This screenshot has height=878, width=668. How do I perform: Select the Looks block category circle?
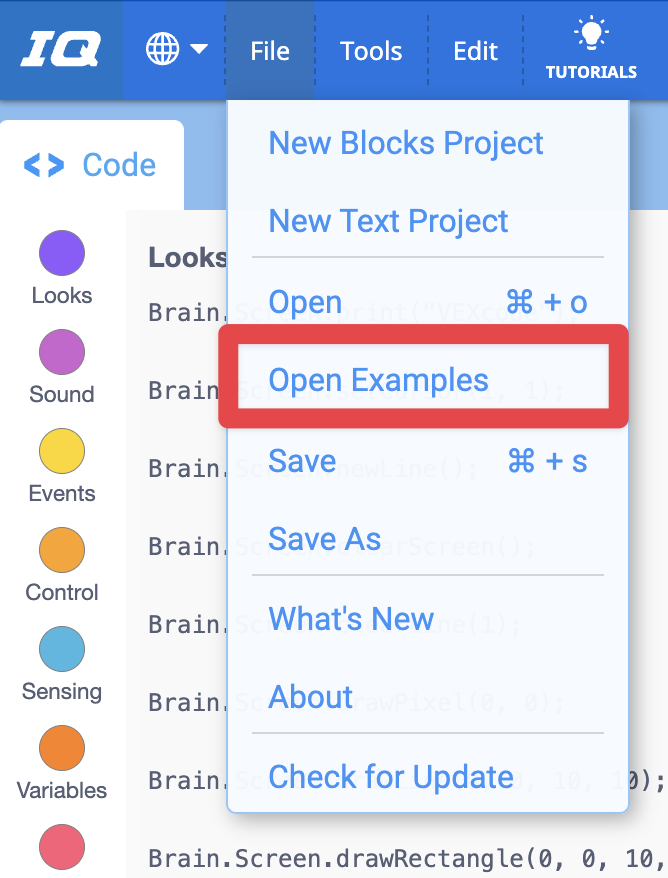pos(61,253)
